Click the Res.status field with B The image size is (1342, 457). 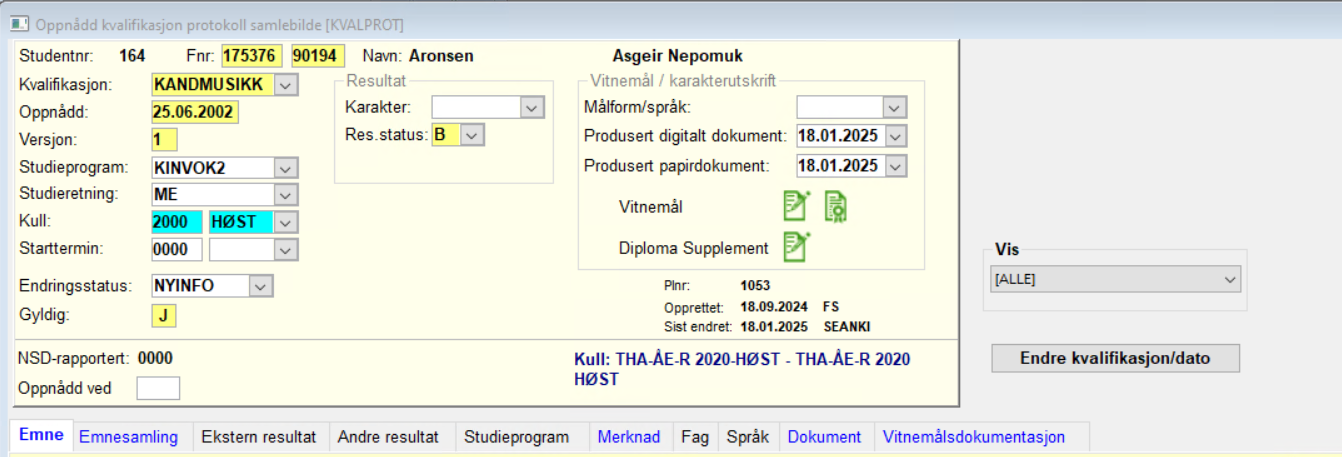tap(446, 134)
